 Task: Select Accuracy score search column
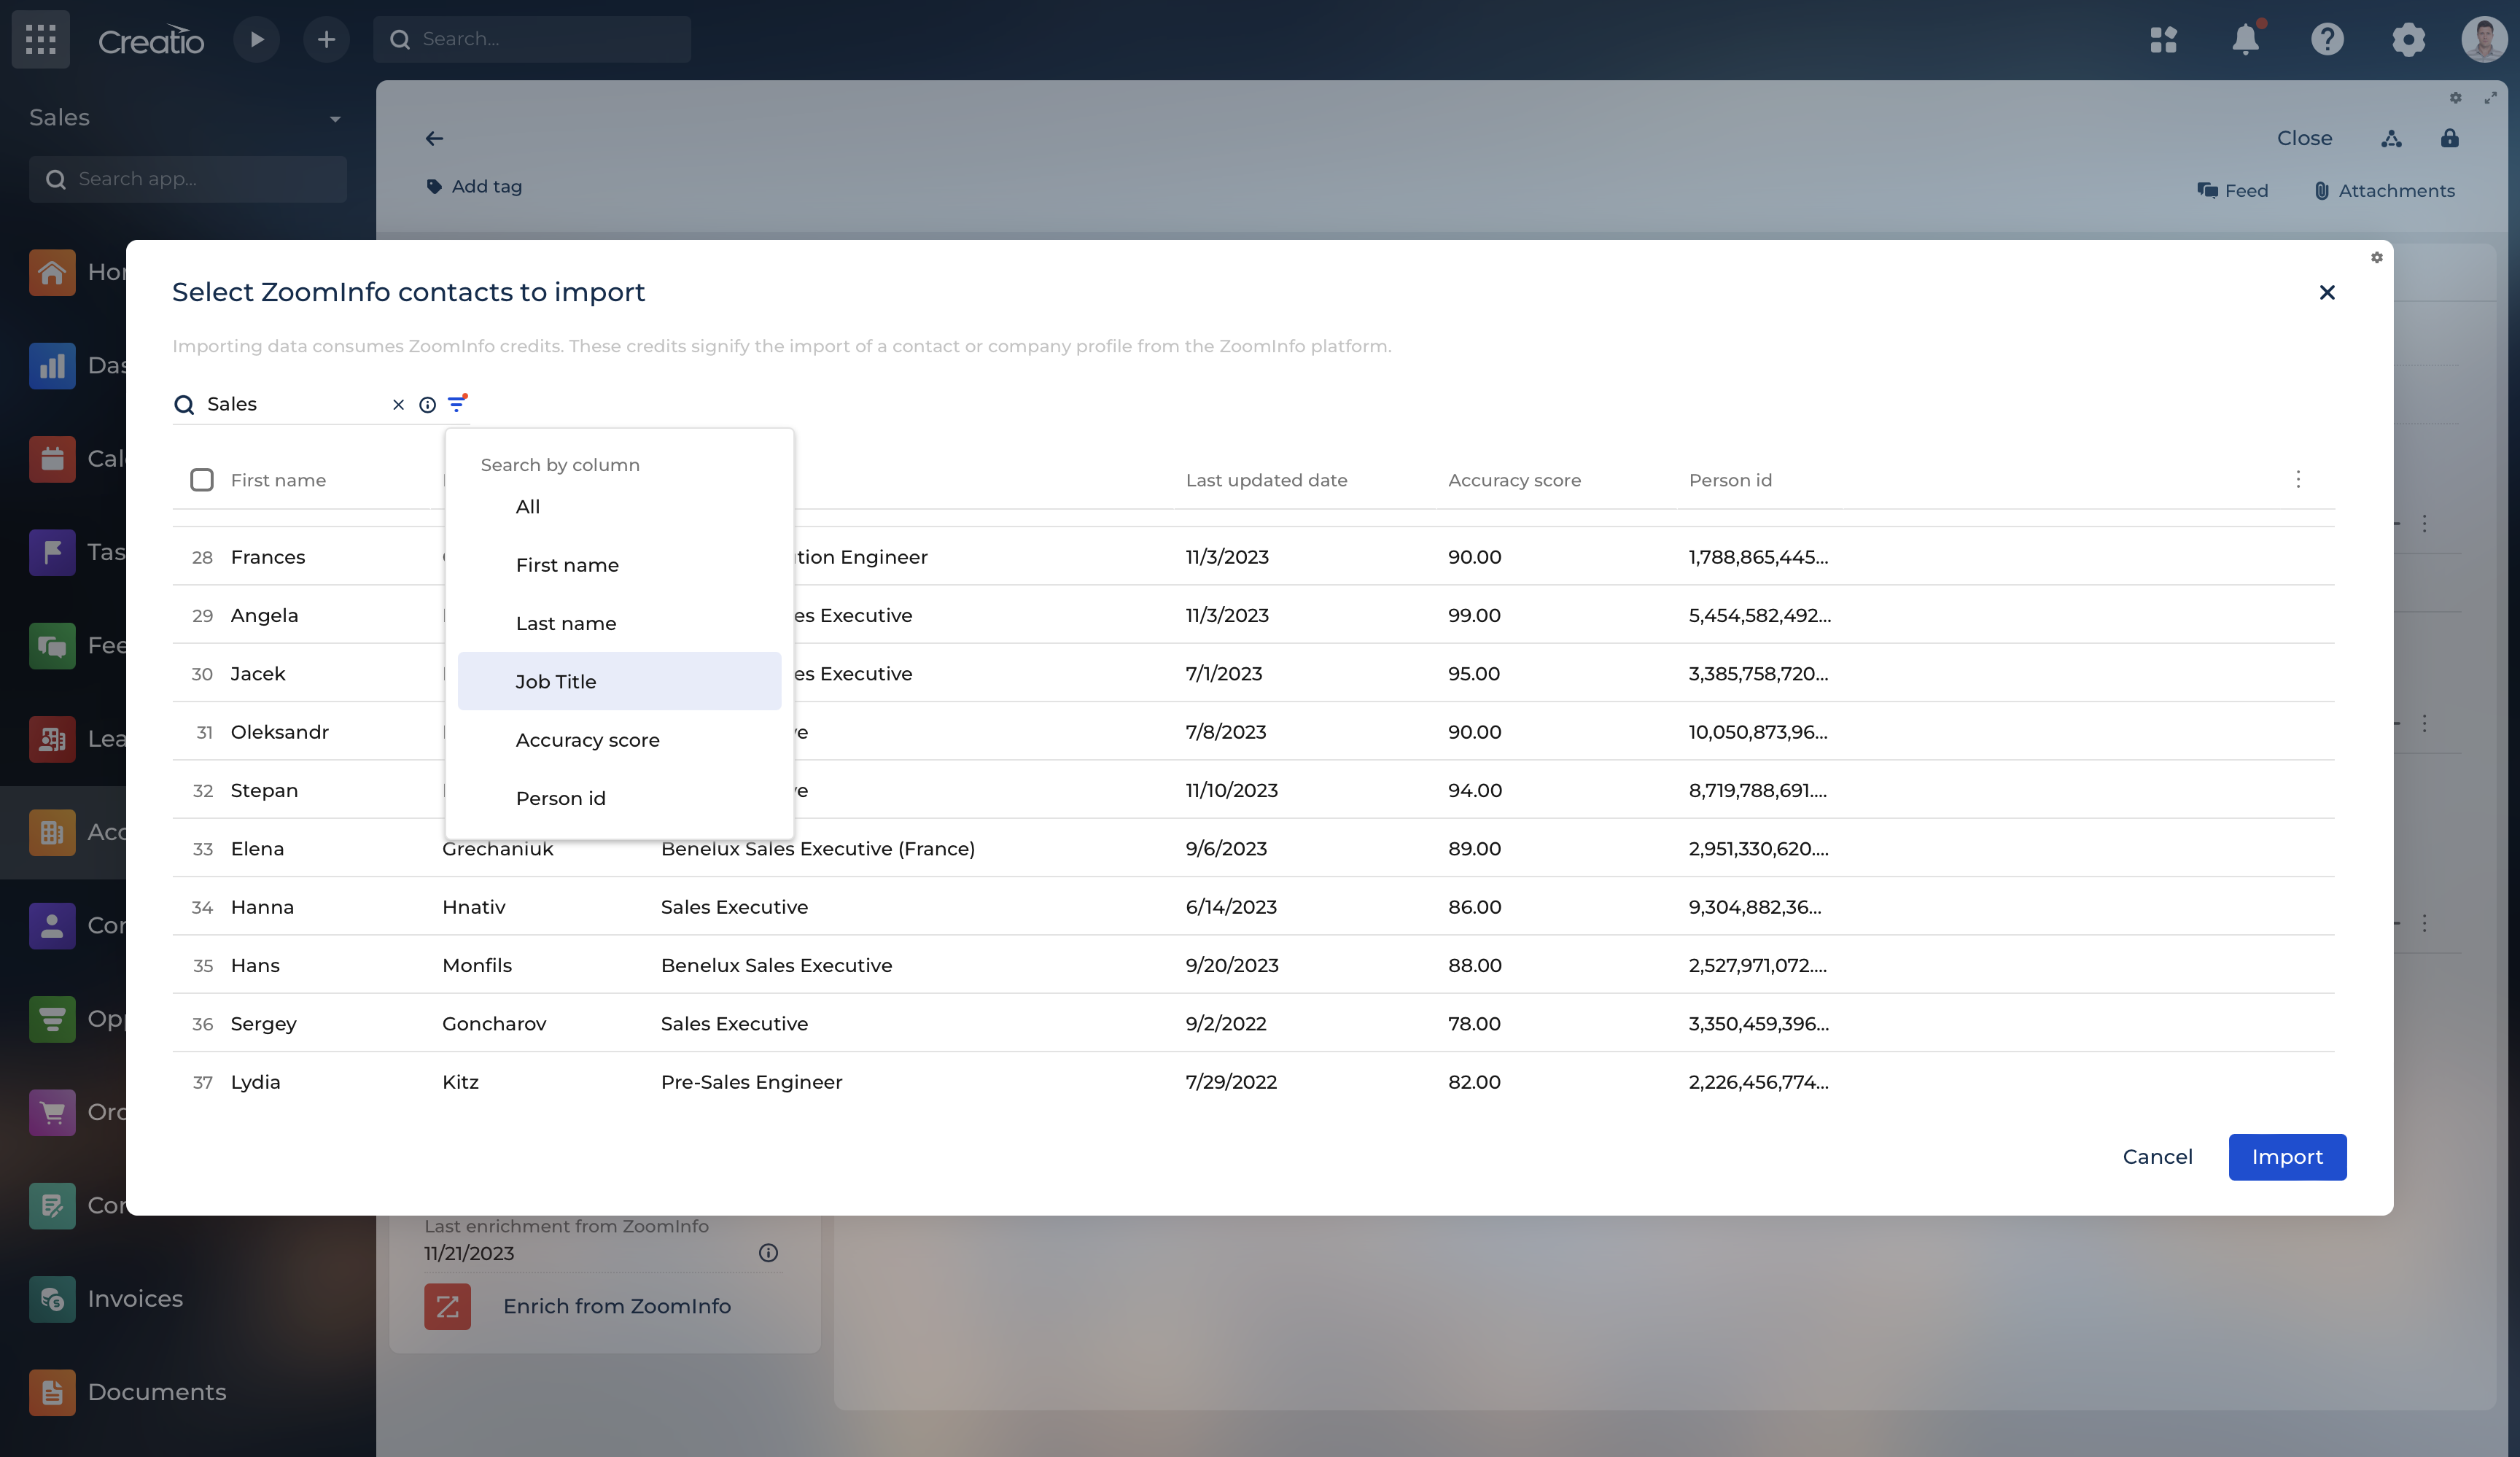(619, 740)
